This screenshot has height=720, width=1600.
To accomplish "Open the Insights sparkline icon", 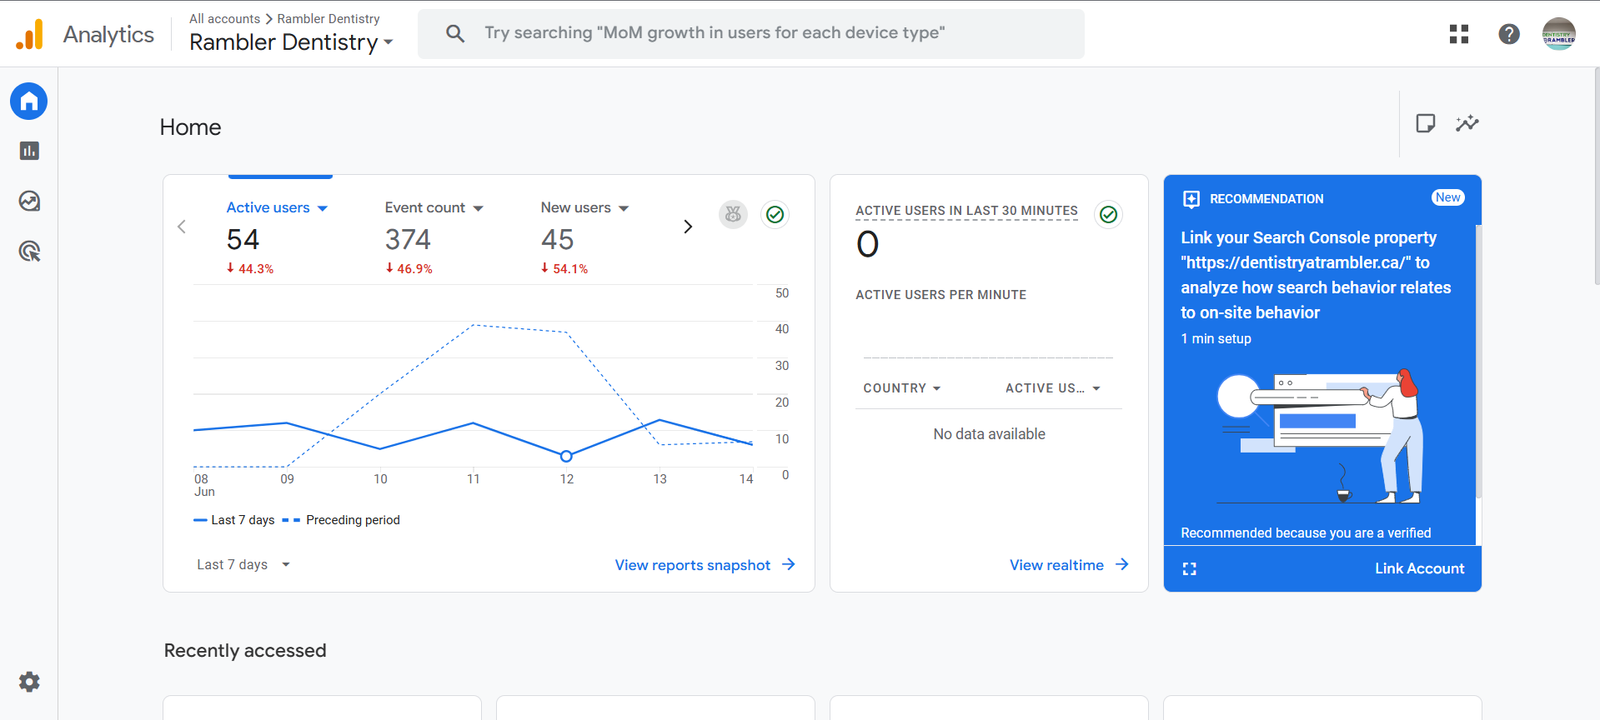I will pos(1467,123).
